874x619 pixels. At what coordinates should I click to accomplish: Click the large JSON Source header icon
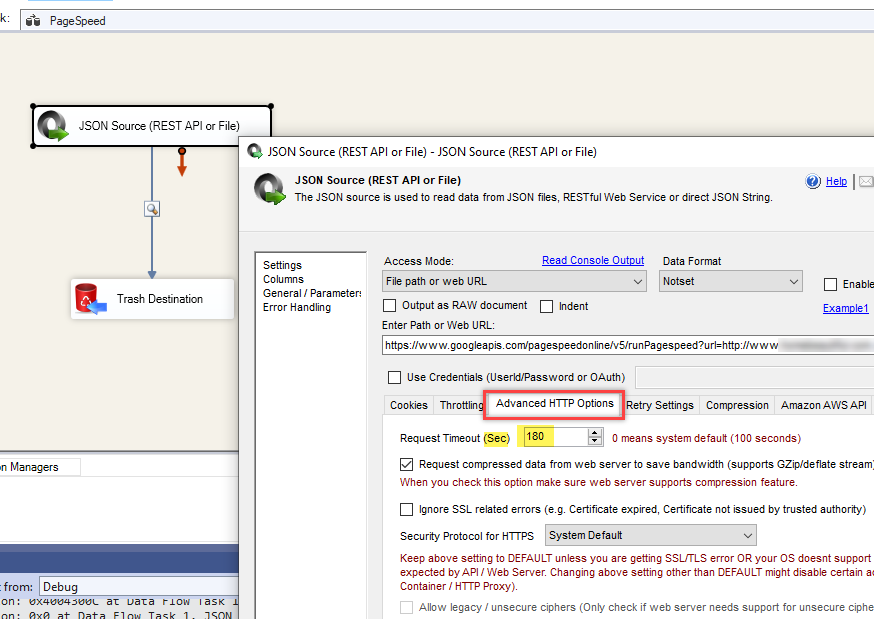[x=270, y=189]
